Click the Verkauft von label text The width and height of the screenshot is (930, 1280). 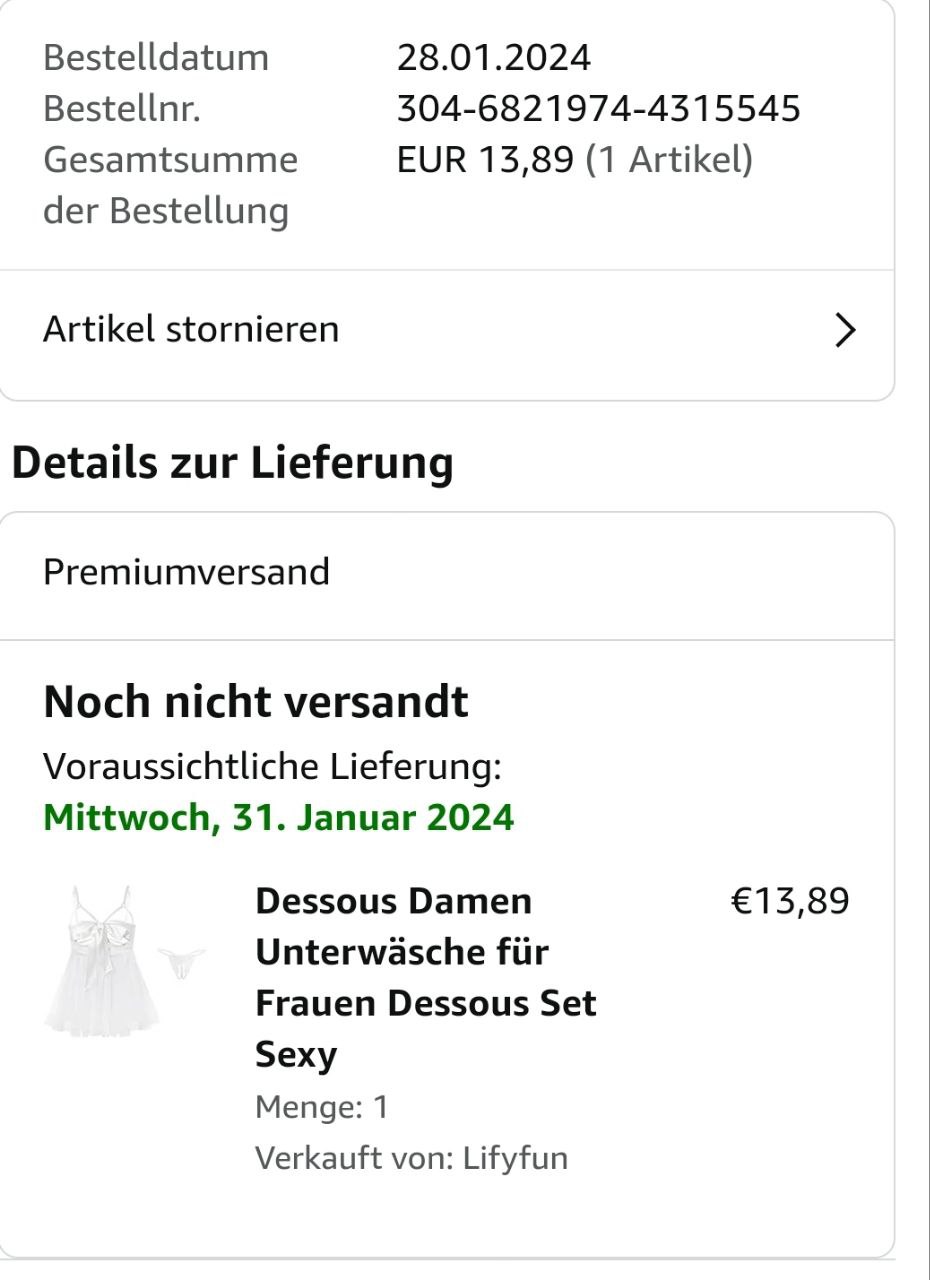pyautogui.click(x=355, y=1158)
